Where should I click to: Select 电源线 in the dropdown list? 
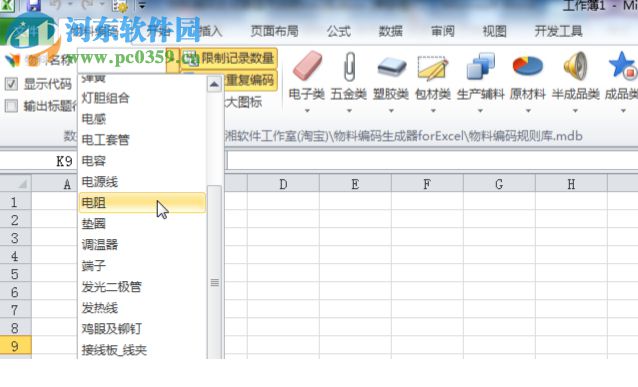point(142,182)
